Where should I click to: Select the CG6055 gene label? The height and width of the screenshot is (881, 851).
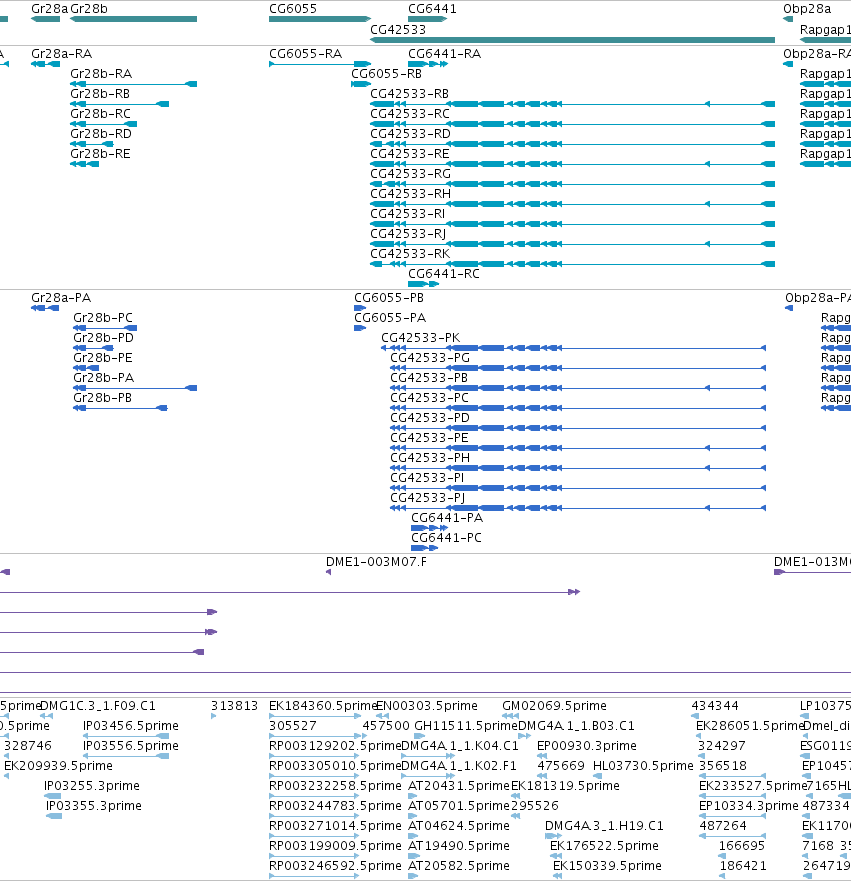tap(293, 9)
